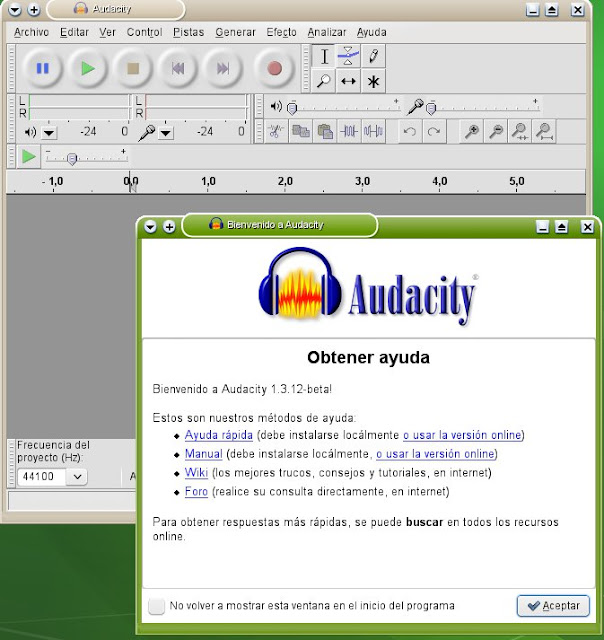This screenshot has width=604, height=640.
Task: Open the Editar menu
Action: [74, 32]
